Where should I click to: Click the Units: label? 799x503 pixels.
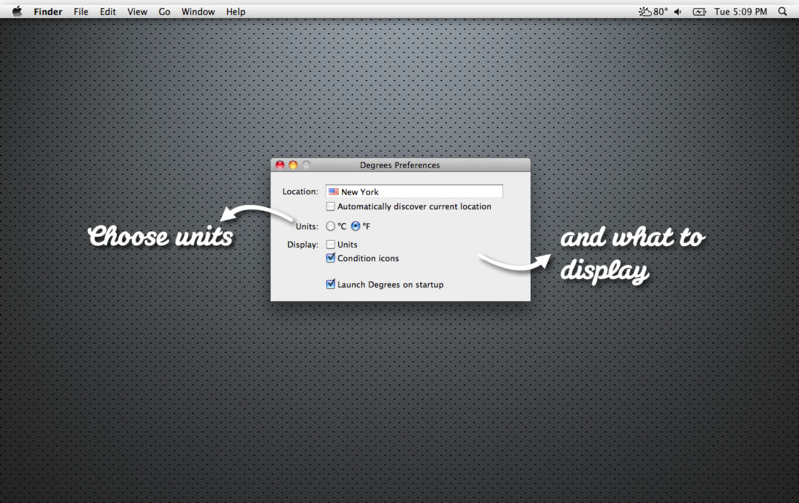coord(307,226)
